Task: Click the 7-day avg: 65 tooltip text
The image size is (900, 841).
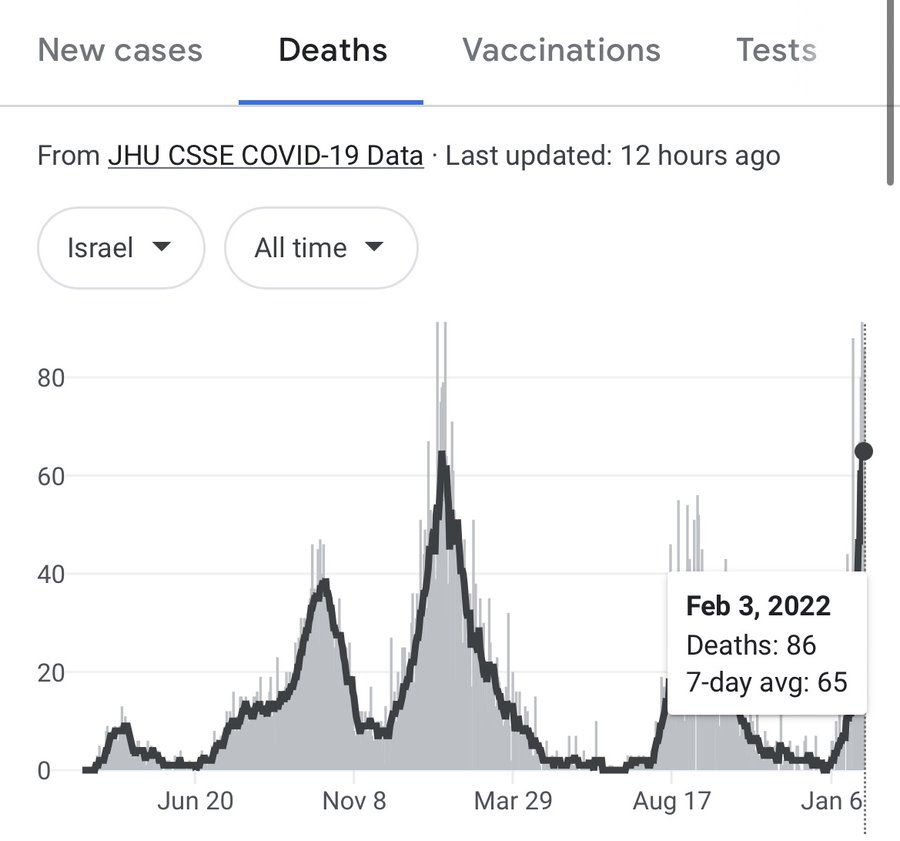Action: [766, 683]
